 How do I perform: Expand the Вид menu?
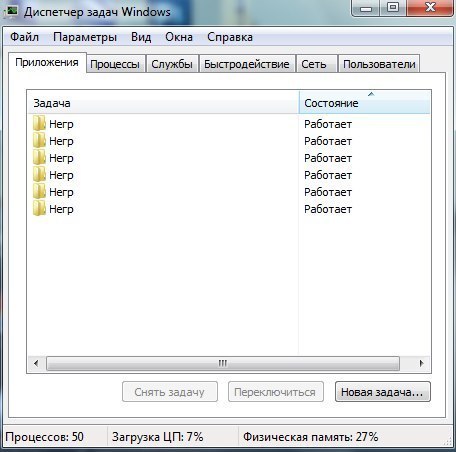point(141,37)
